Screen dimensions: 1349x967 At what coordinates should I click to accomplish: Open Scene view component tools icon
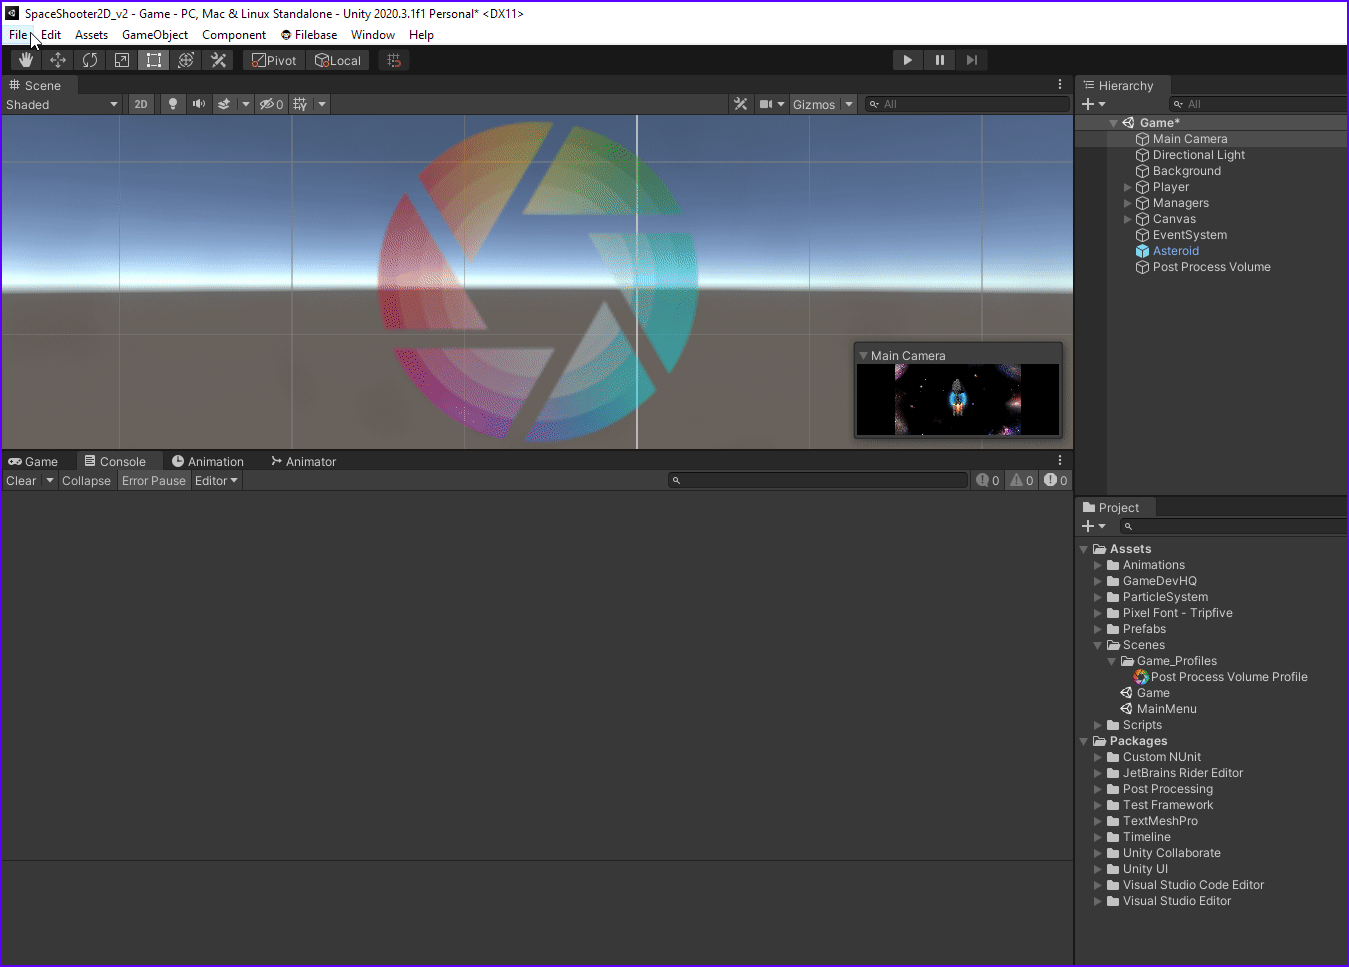pos(741,104)
